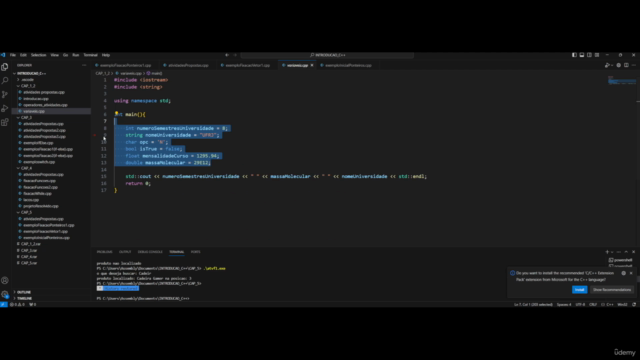Screen dimensions: 640x360
Task: Open operadores_atividades.cpp in explorer
Action: pos(45,105)
